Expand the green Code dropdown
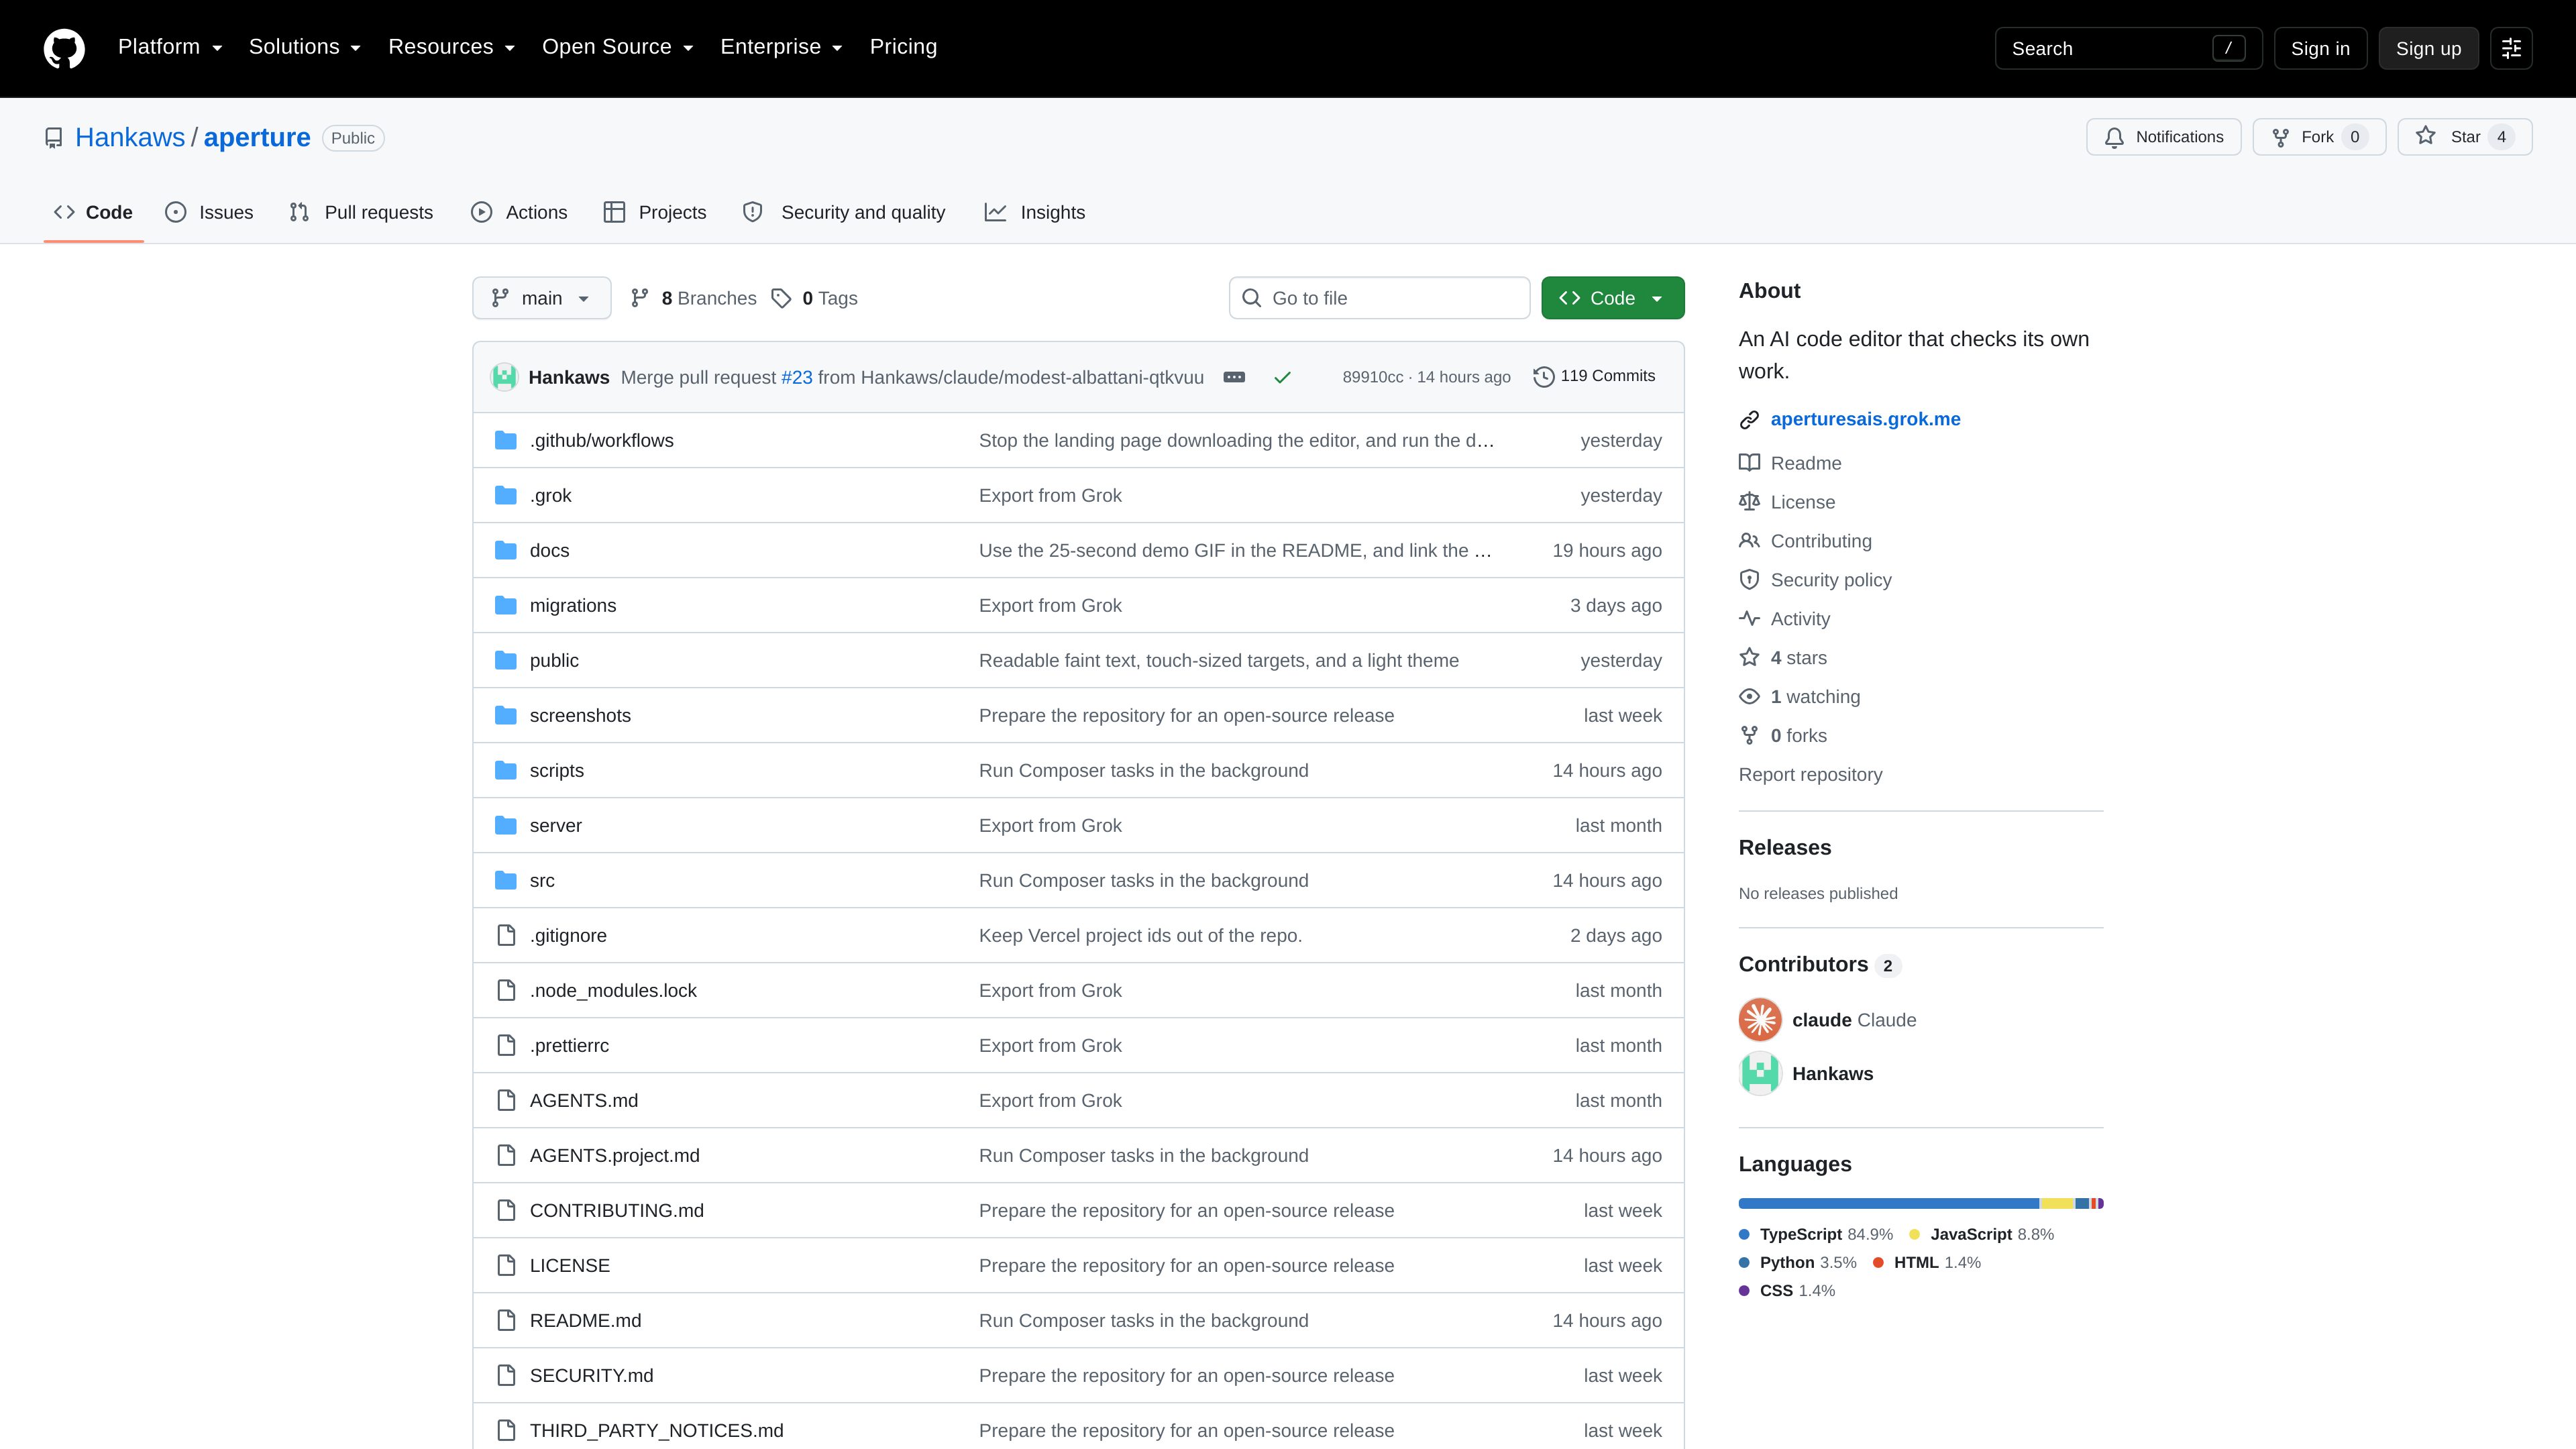This screenshot has width=2576, height=1449. [1612, 298]
